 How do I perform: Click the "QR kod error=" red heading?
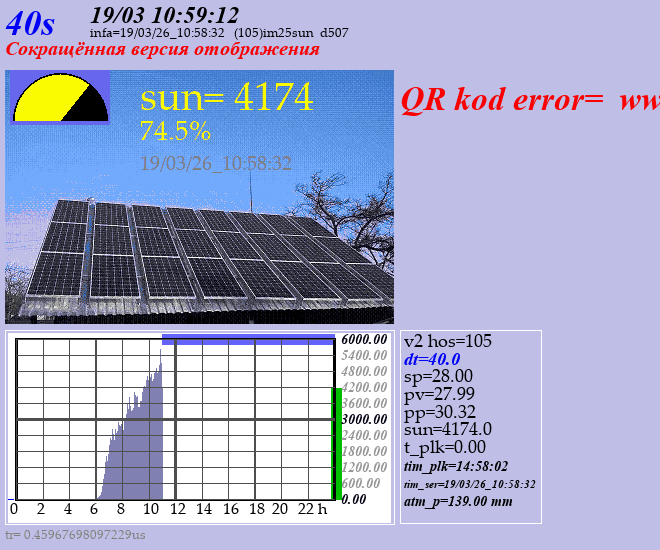pyautogui.click(x=503, y=99)
